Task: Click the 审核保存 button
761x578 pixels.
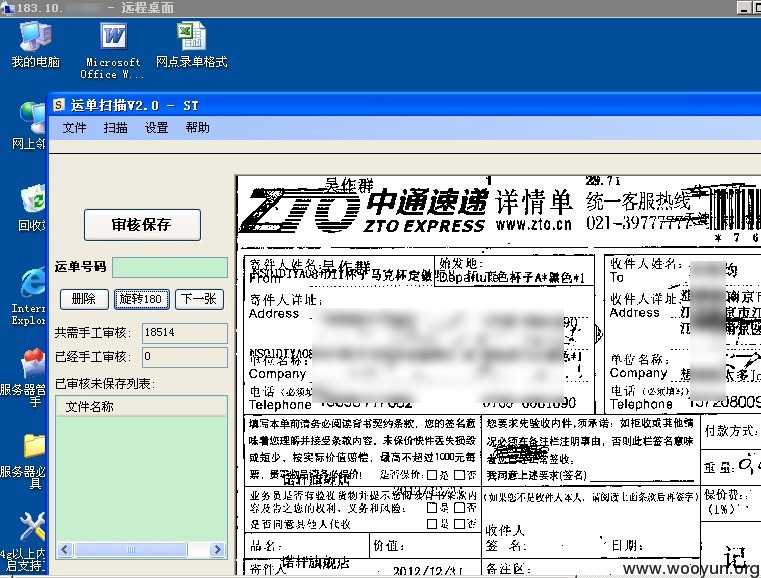Action: [142, 225]
